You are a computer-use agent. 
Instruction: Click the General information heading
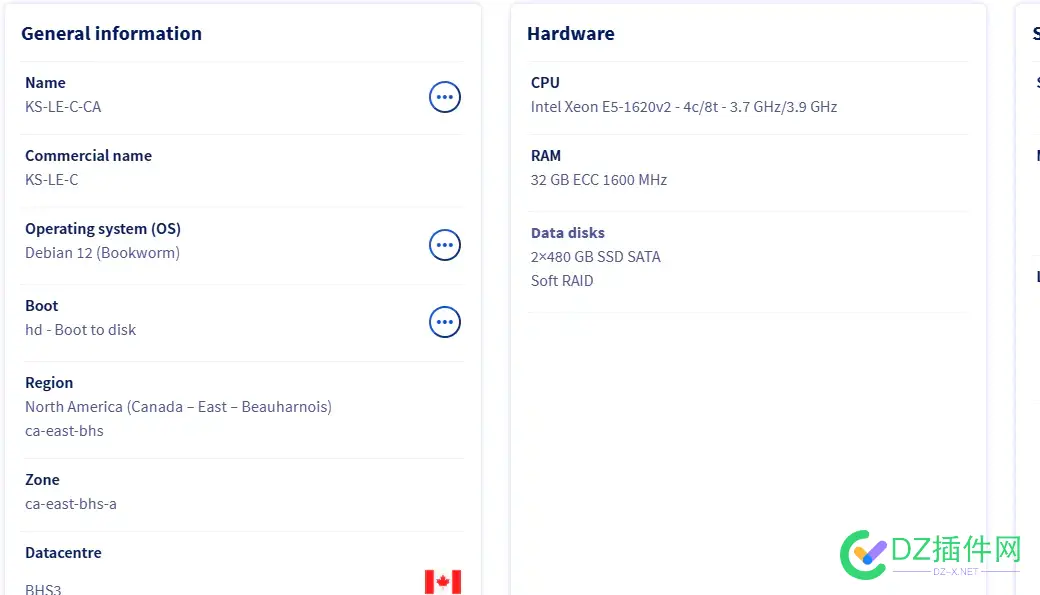point(111,33)
